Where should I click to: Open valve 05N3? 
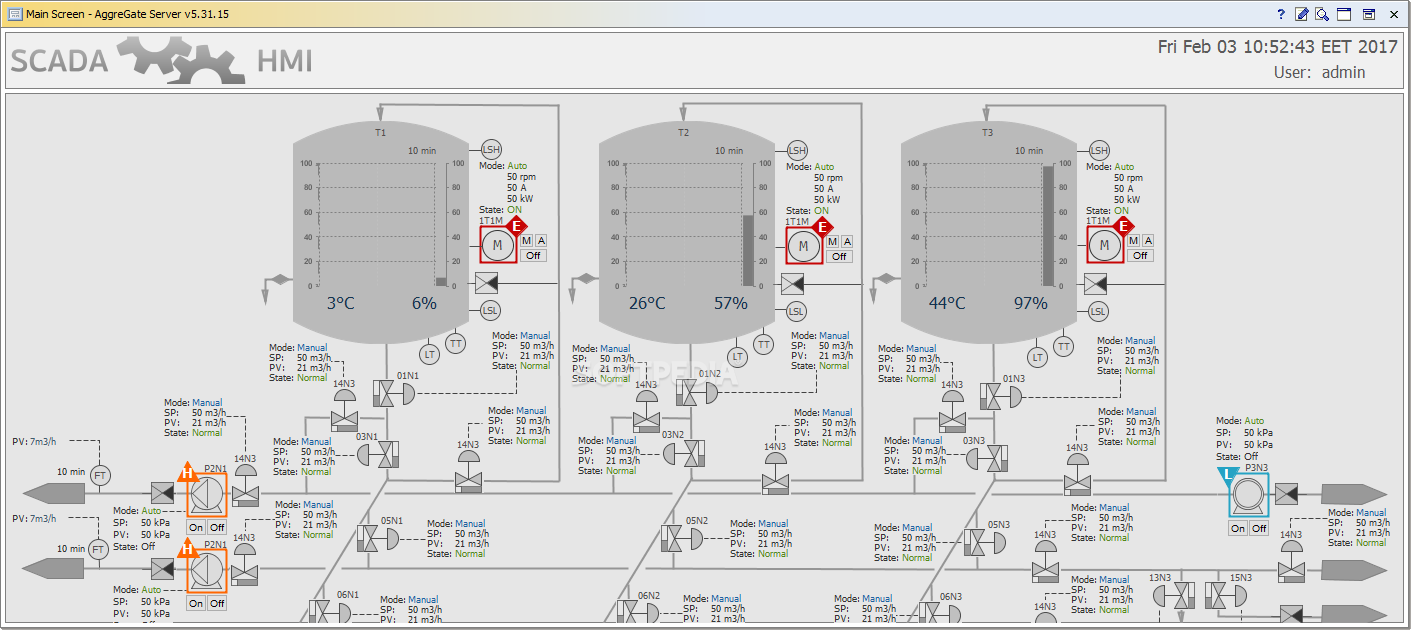coord(986,542)
